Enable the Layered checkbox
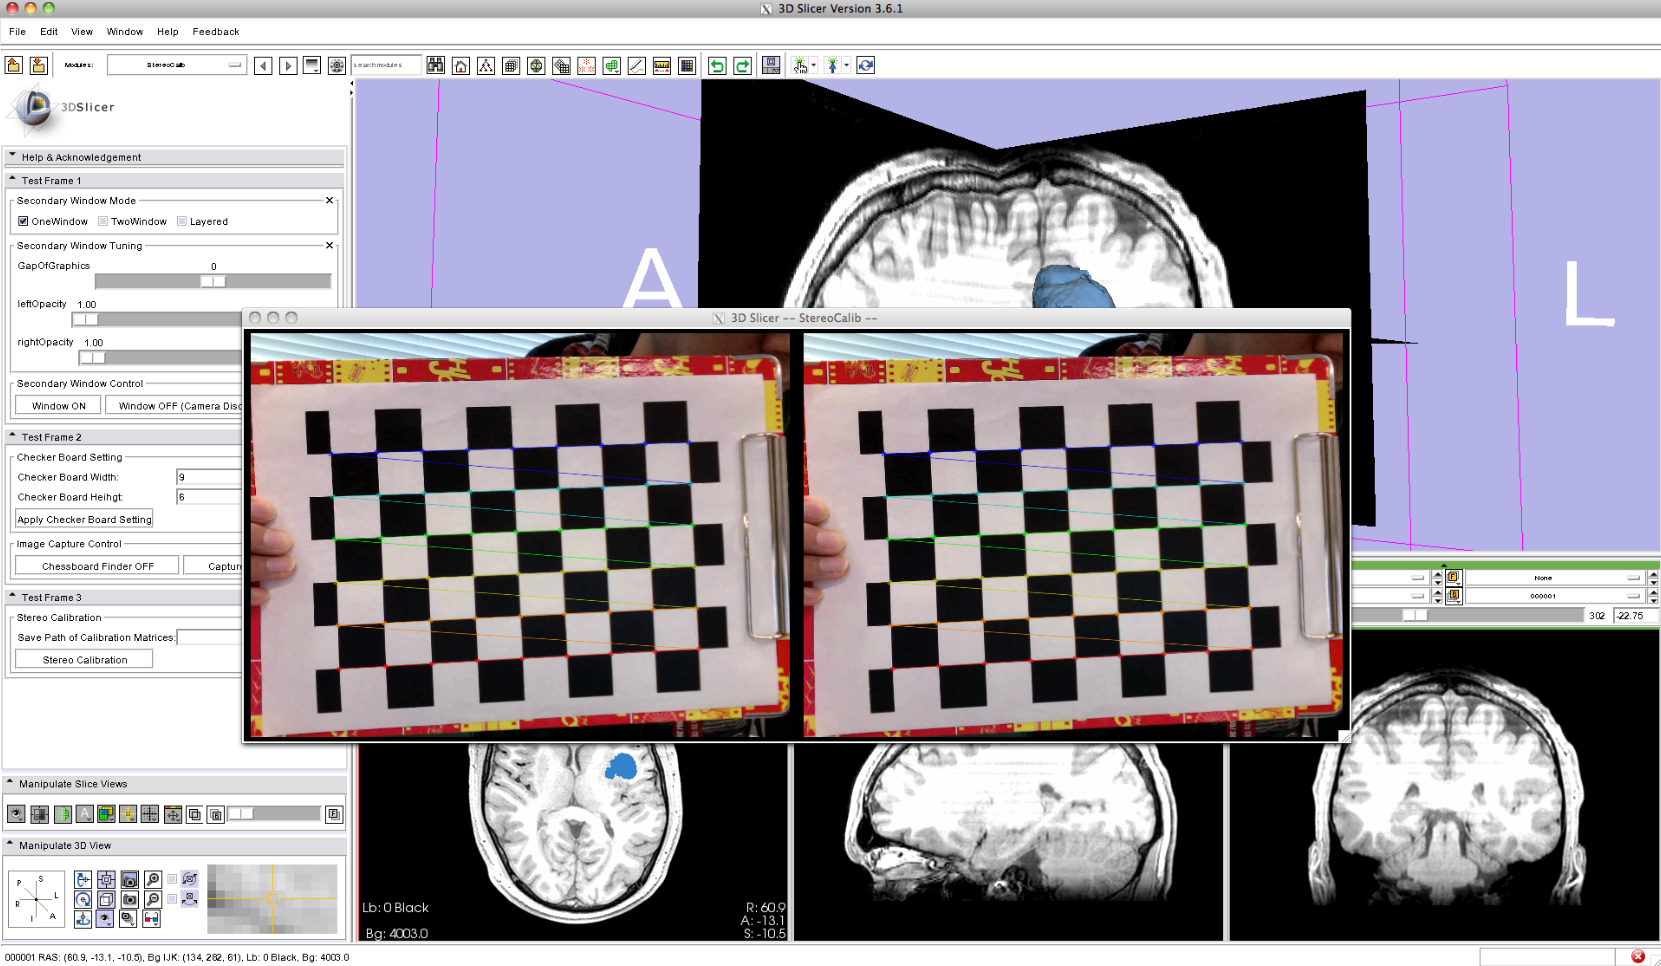Image resolution: width=1661 pixels, height=966 pixels. 182,222
